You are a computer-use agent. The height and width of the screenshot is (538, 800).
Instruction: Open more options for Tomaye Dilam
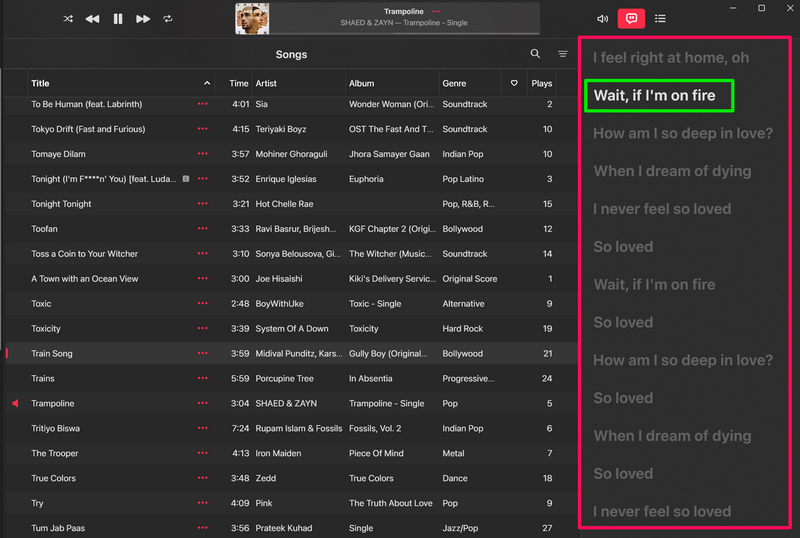(x=203, y=154)
